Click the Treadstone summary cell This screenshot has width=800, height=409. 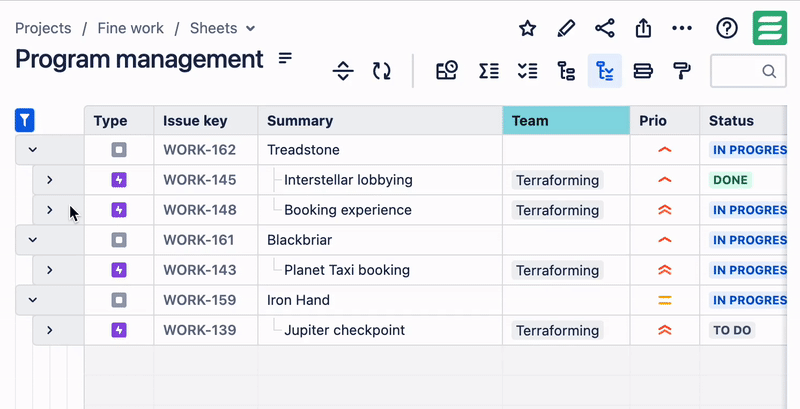point(380,150)
